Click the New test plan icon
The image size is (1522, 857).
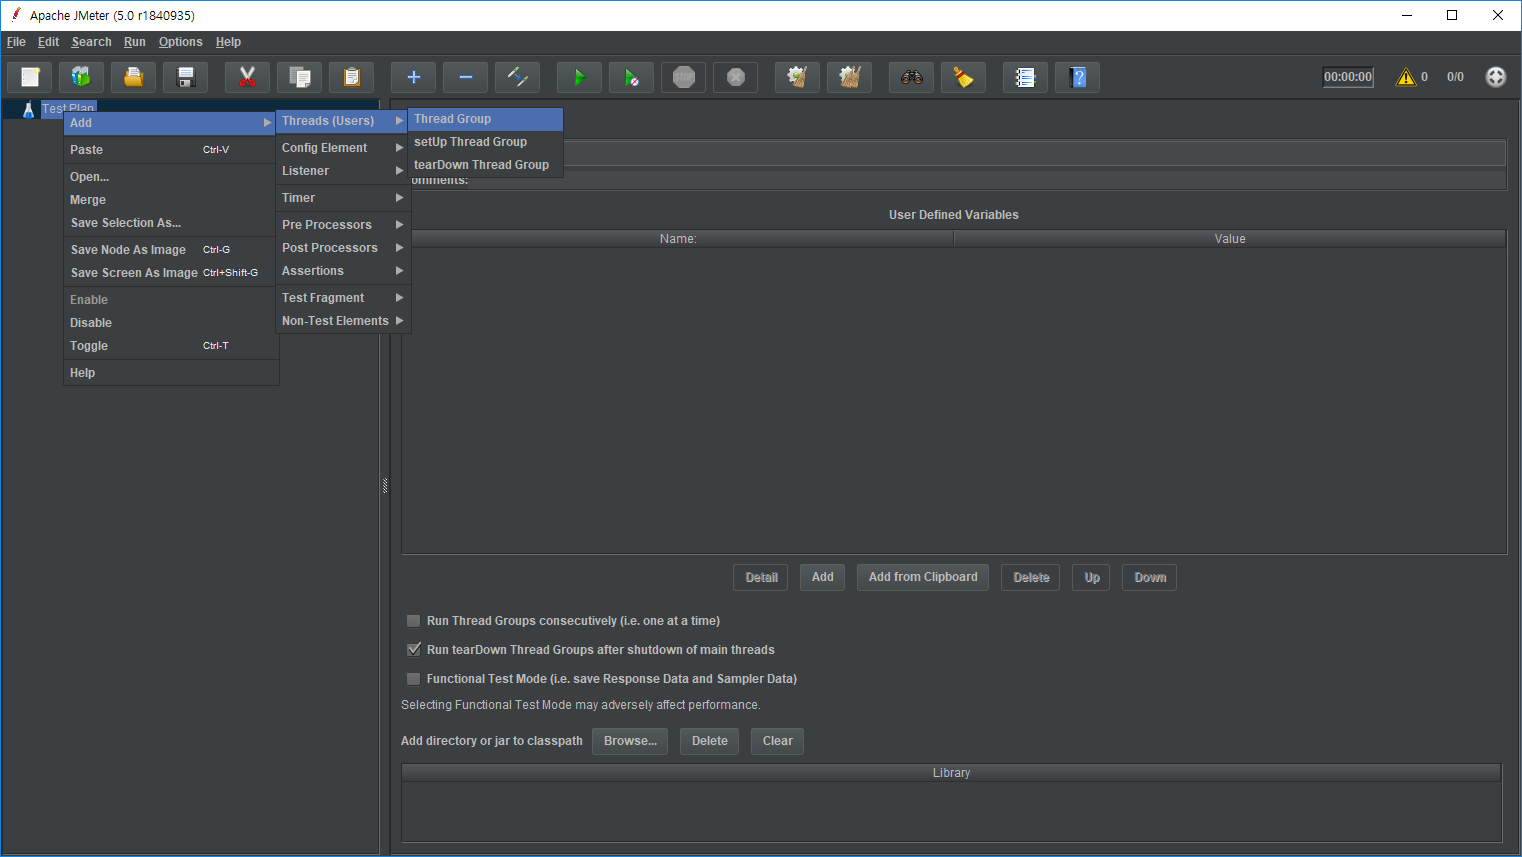[30, 77]
